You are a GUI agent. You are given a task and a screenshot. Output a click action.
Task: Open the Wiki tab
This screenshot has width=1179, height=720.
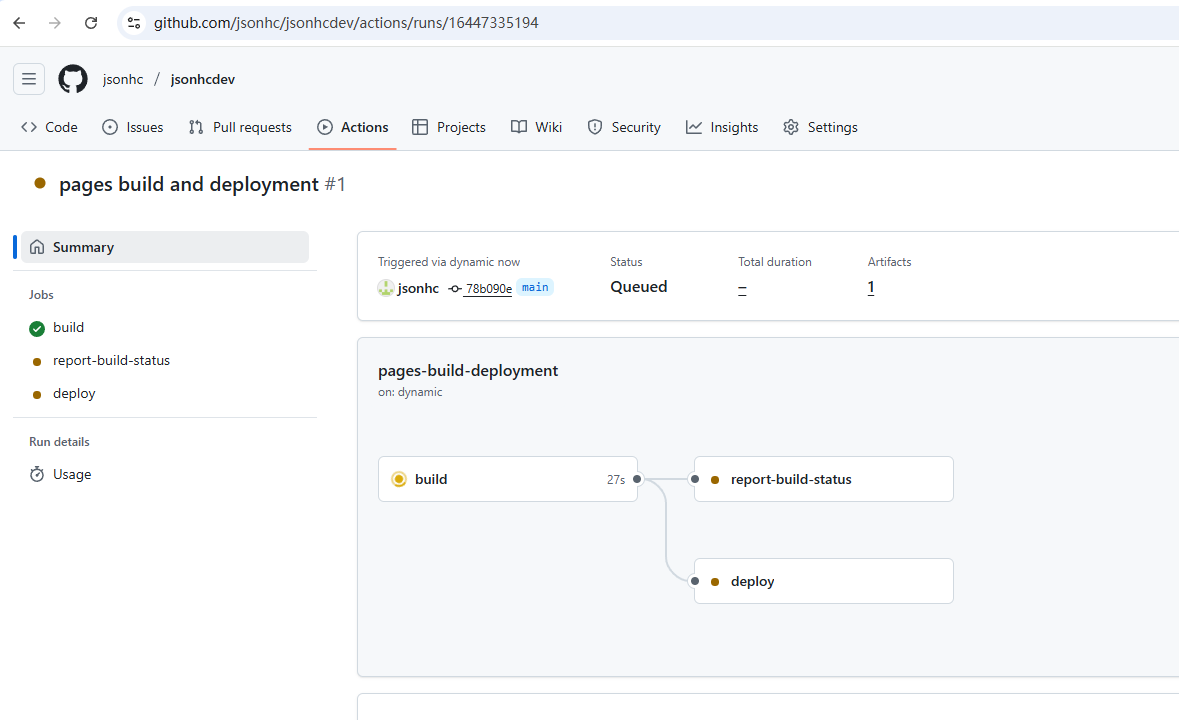tap(536, 128)
